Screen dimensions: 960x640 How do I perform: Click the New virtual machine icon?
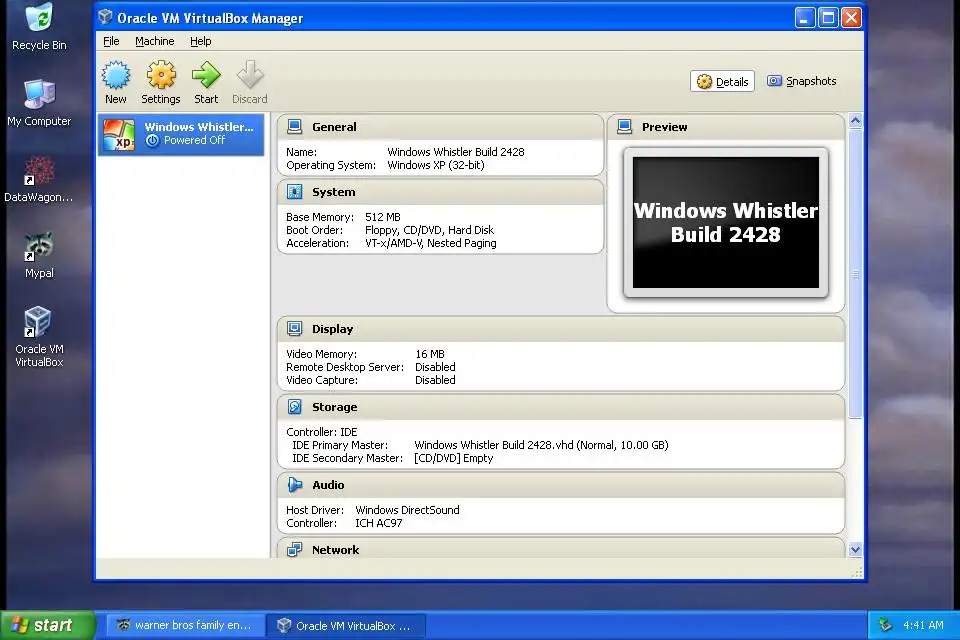coord(116,75)
